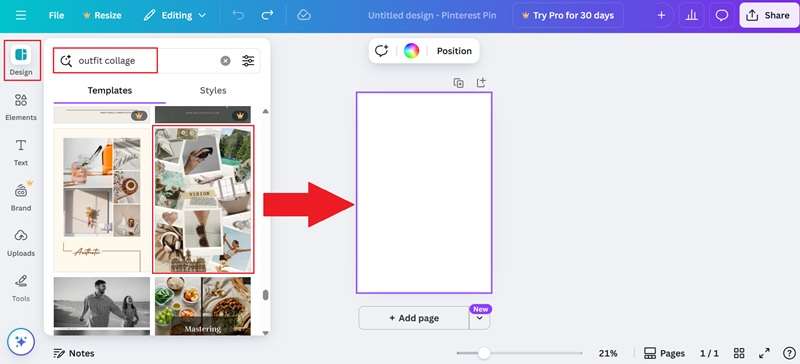Select the crown-badged beige template at top

(102, 115)
